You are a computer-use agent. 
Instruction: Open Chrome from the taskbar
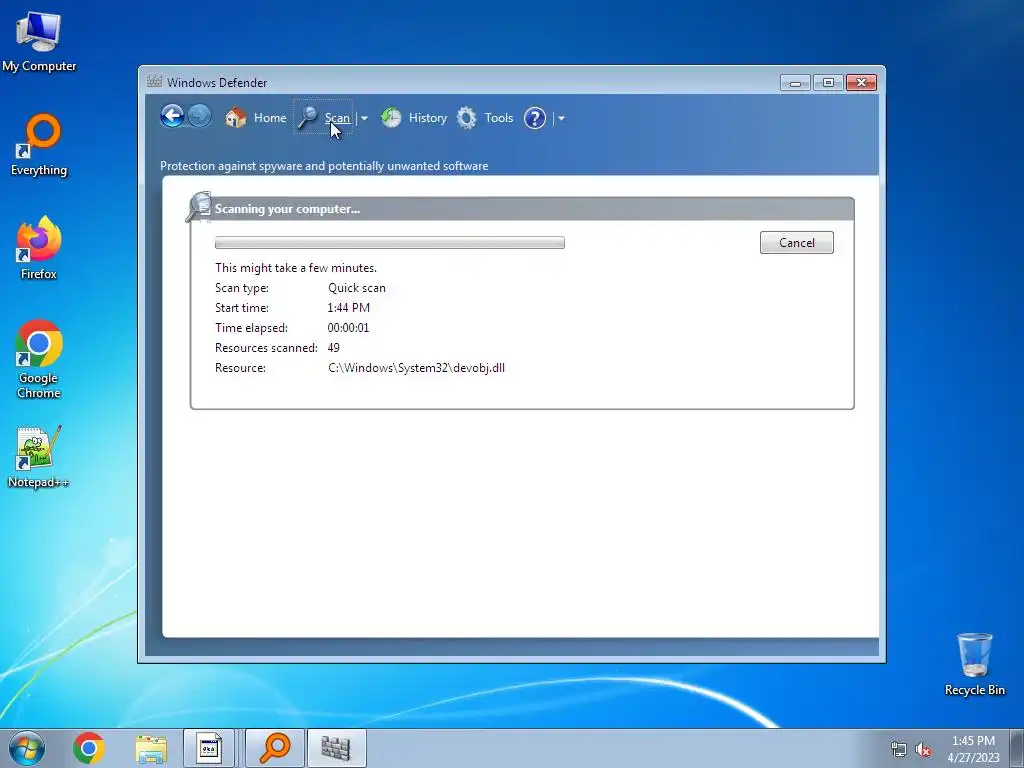tap(89, 748)
